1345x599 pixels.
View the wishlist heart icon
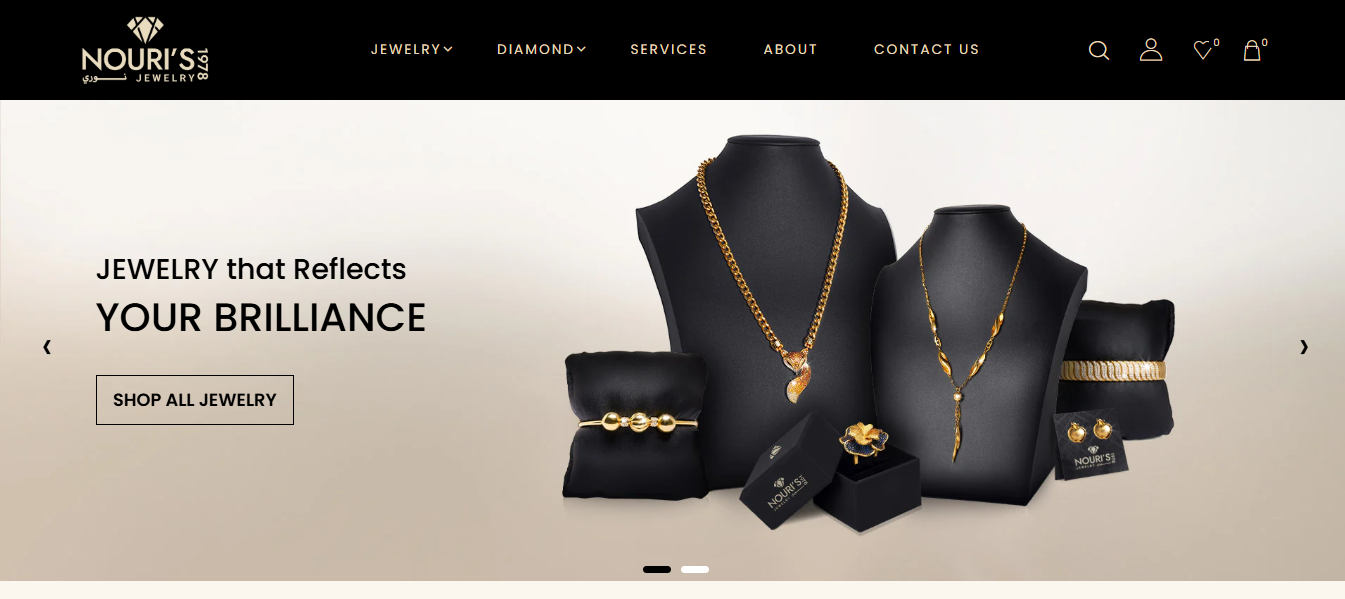click(1203, 50)
